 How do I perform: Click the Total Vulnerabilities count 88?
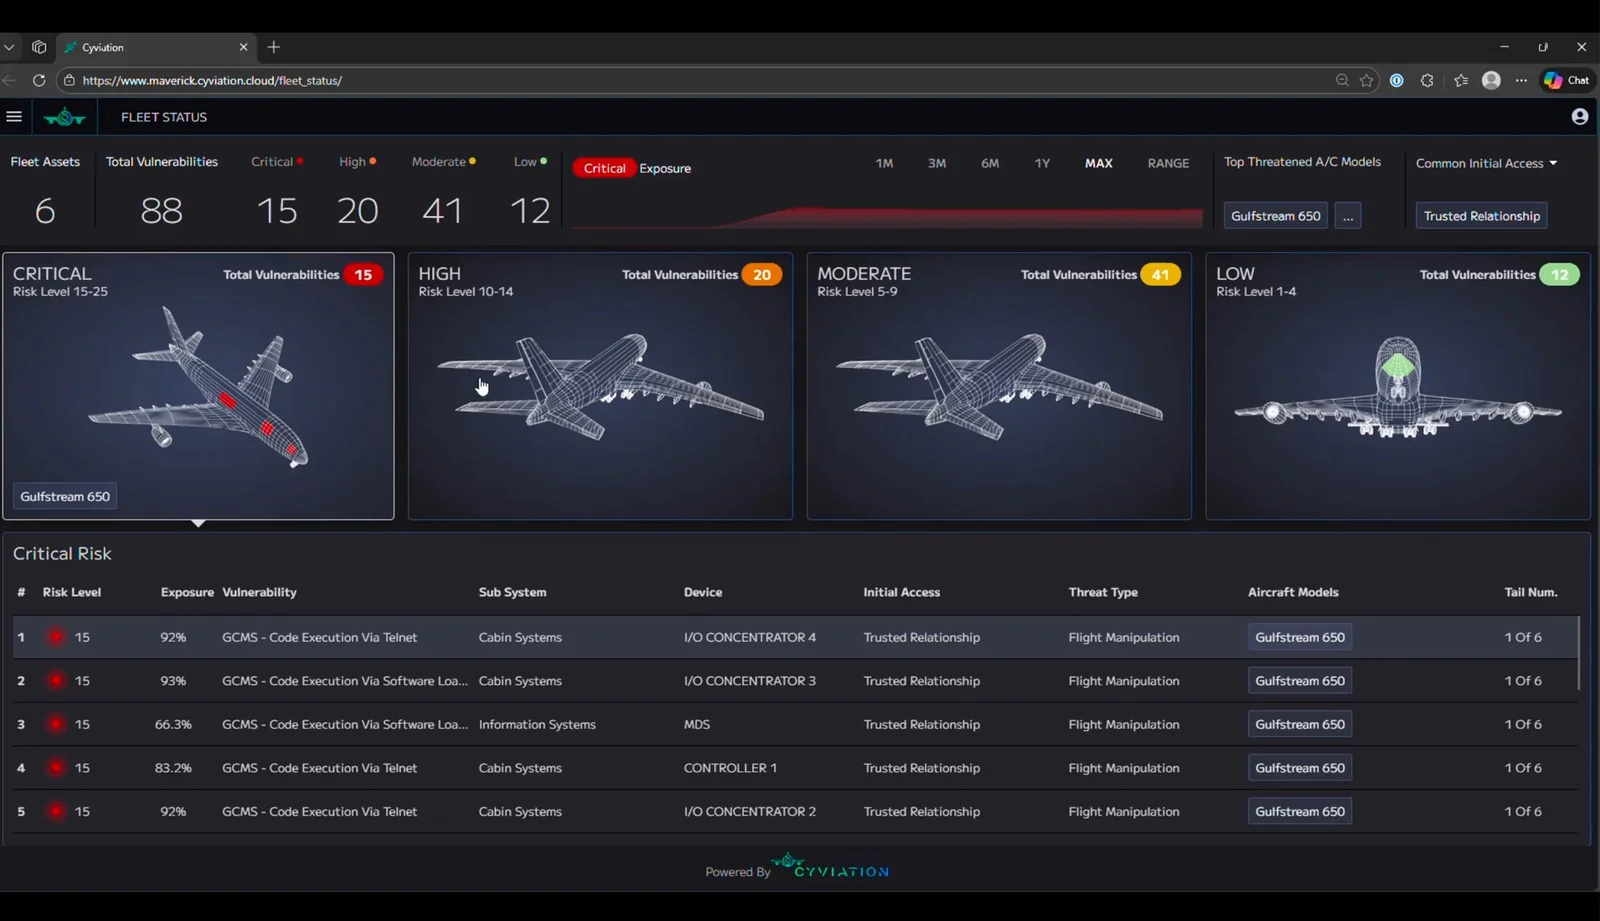pos(161,210)
